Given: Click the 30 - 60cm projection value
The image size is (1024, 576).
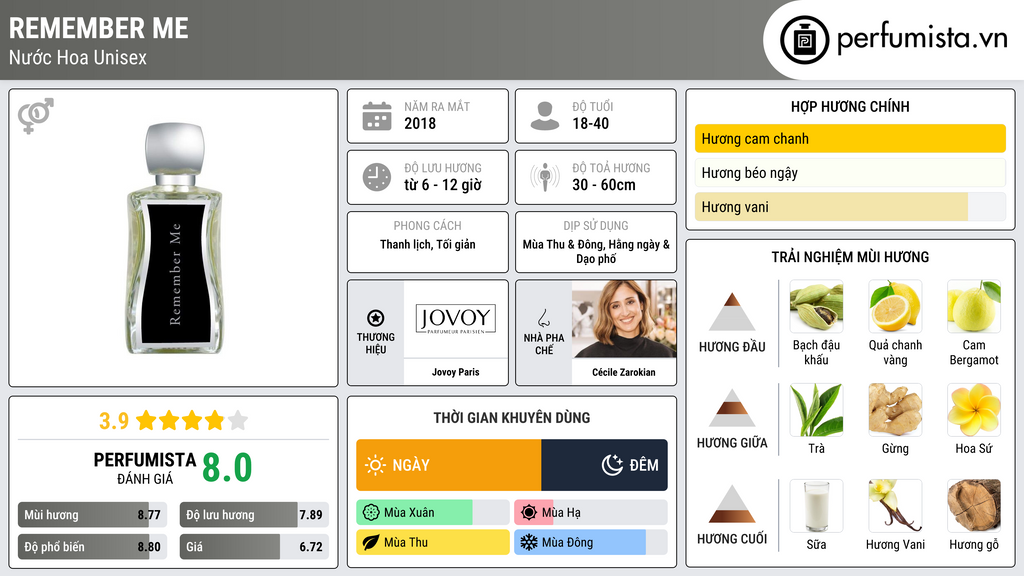Looking at the screenshot, I should coord(604,185).
